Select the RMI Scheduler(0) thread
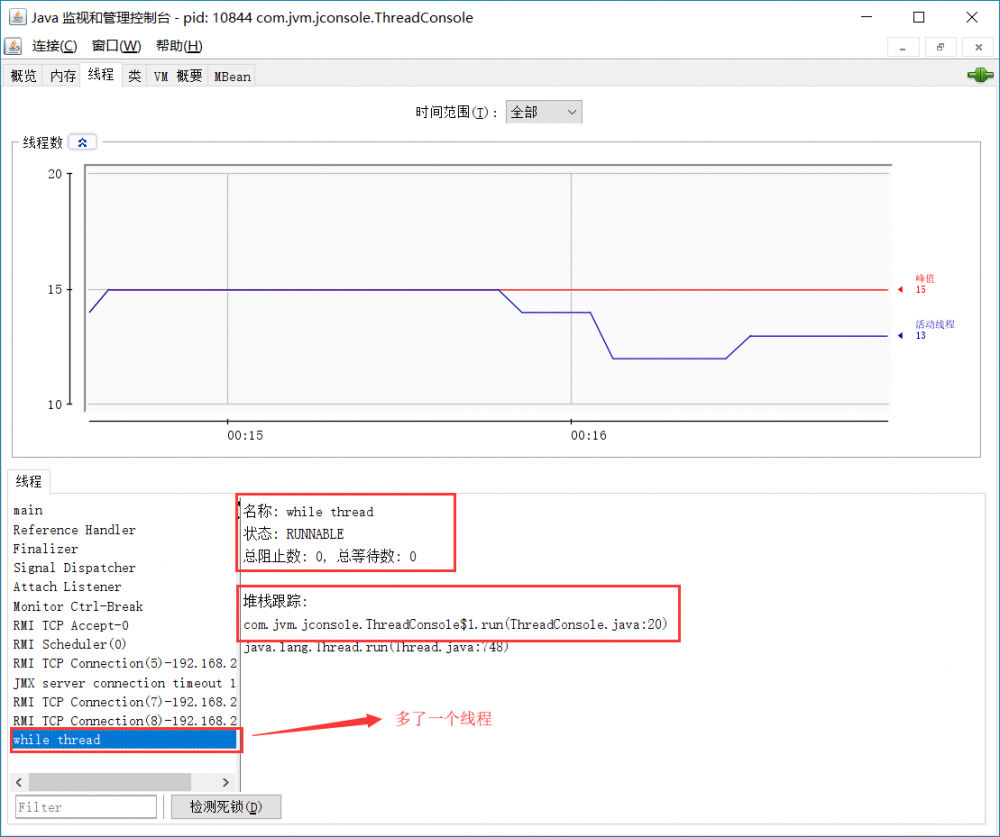 124,644
